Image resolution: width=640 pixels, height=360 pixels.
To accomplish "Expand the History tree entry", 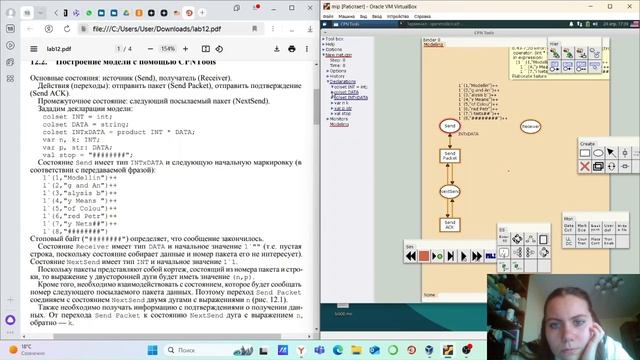I will pyautogui.click(x=328, y=76).
